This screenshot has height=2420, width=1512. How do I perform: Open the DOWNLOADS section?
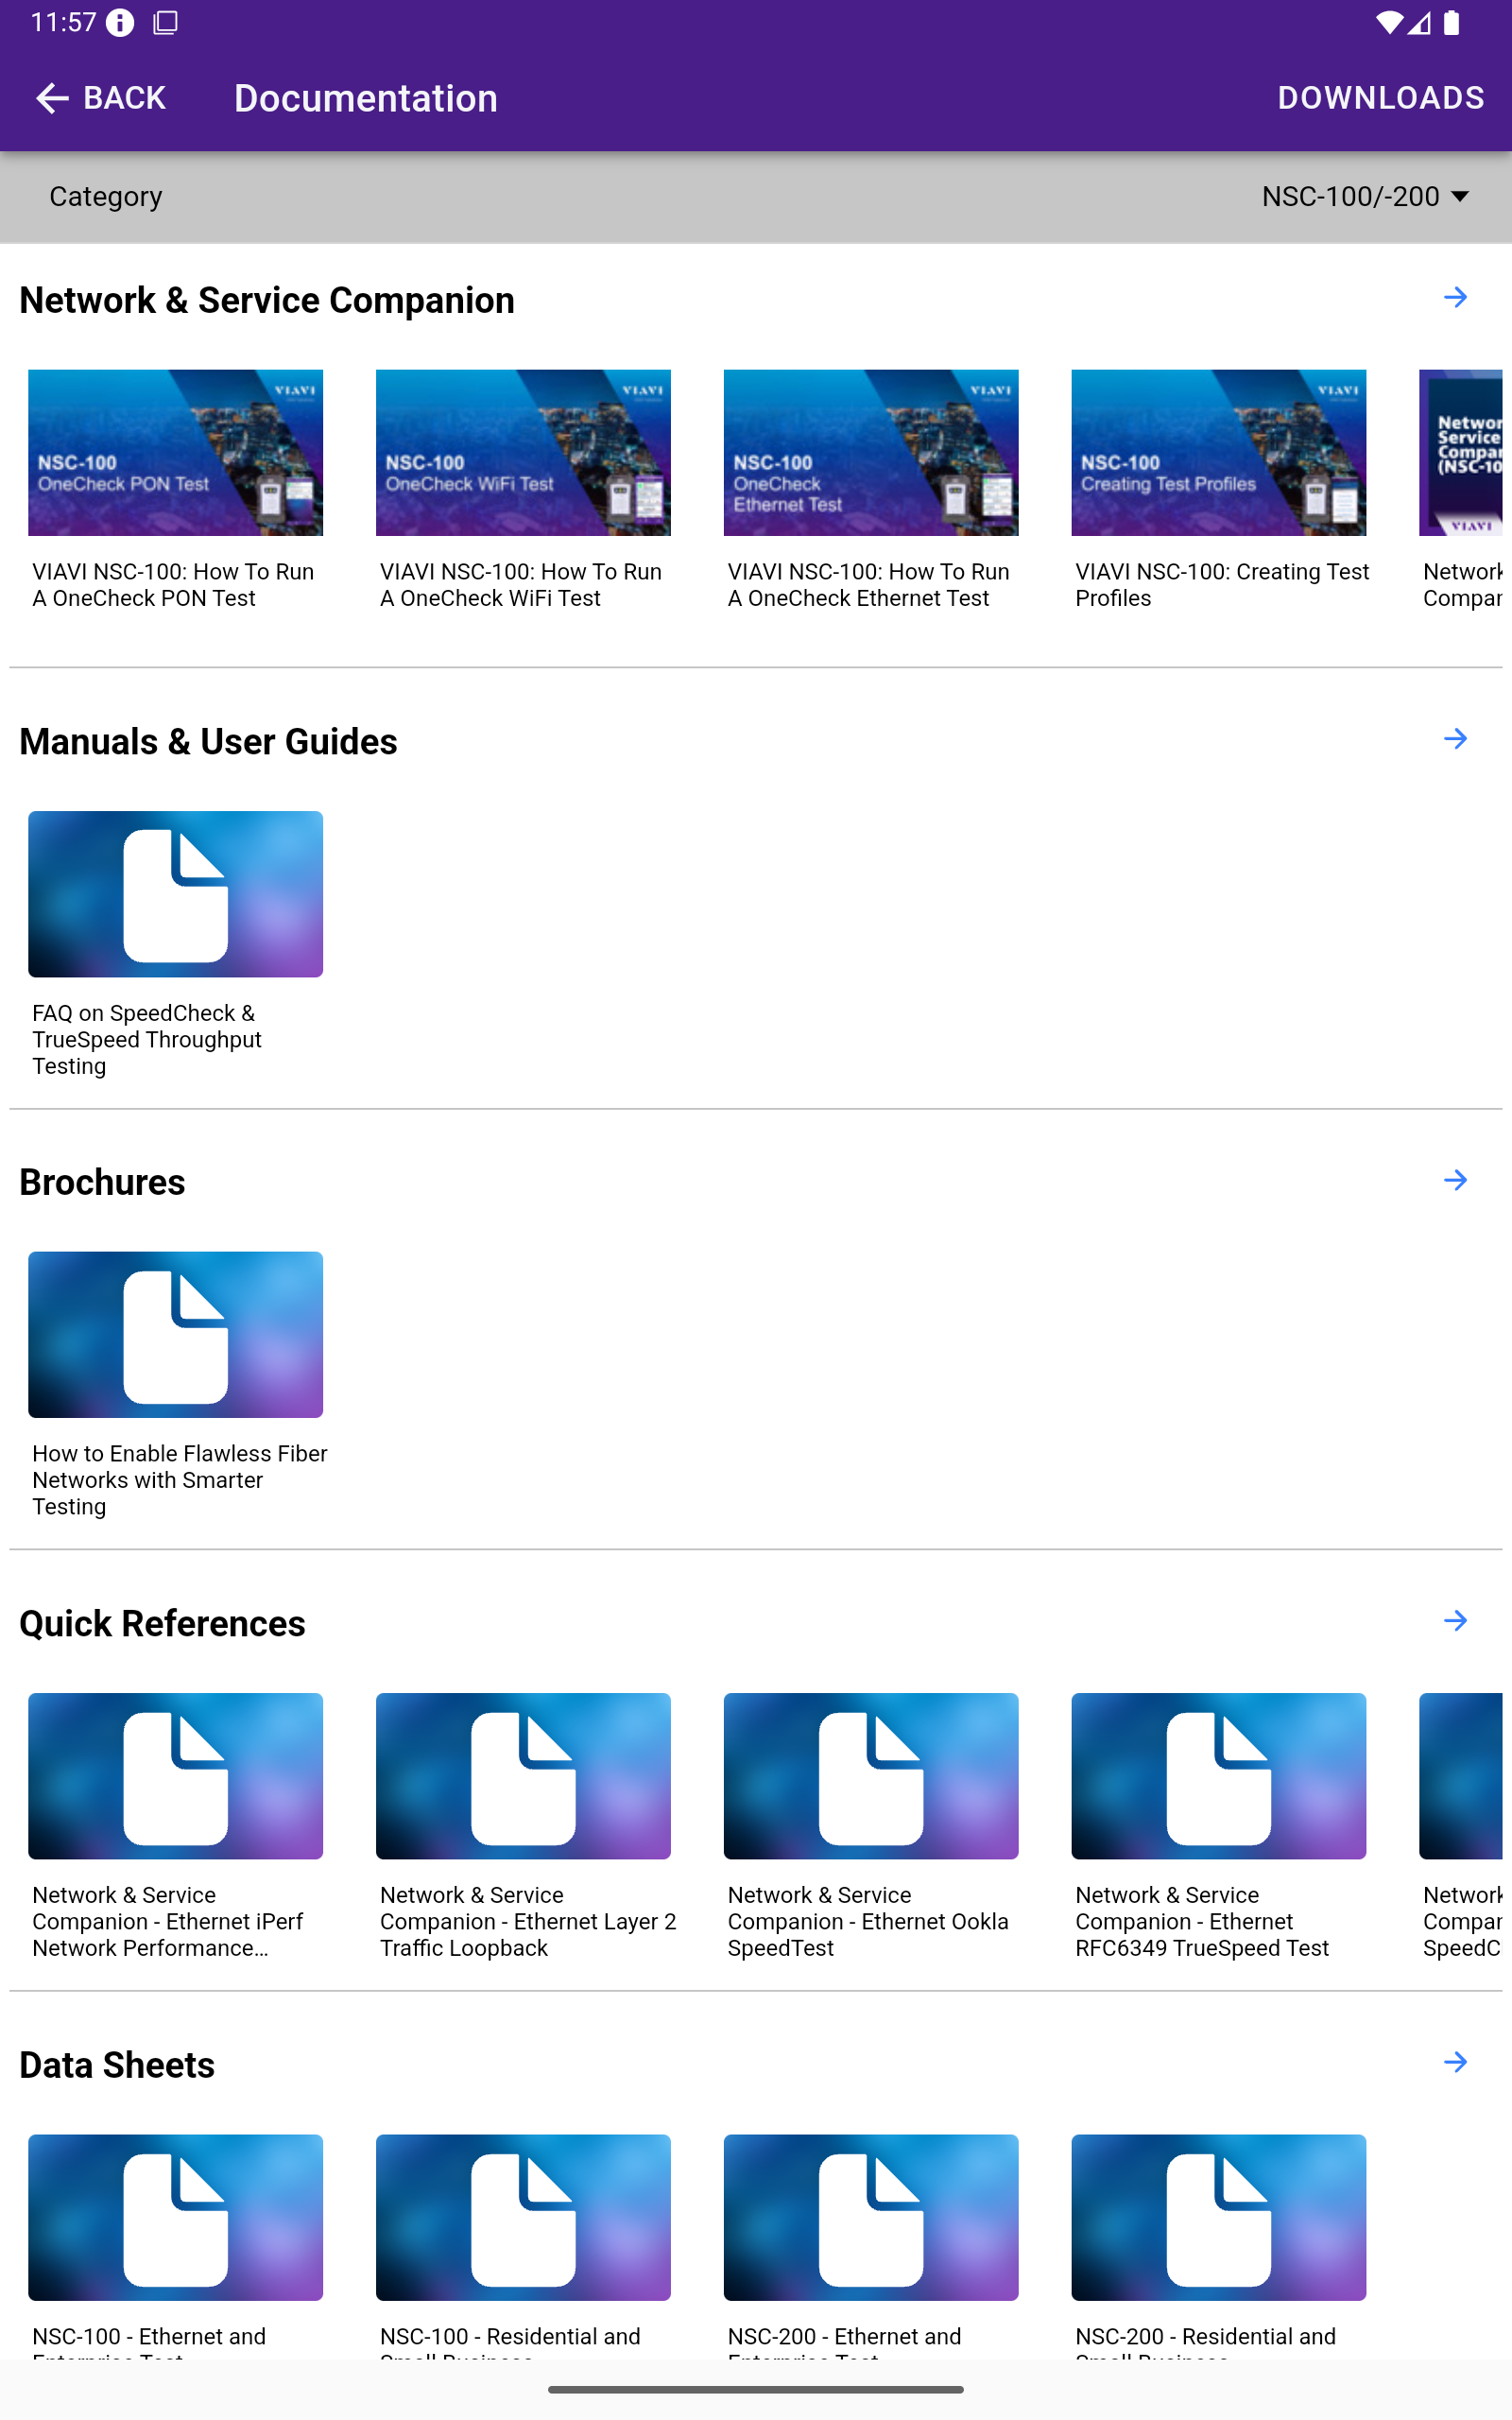point(1380,98)
